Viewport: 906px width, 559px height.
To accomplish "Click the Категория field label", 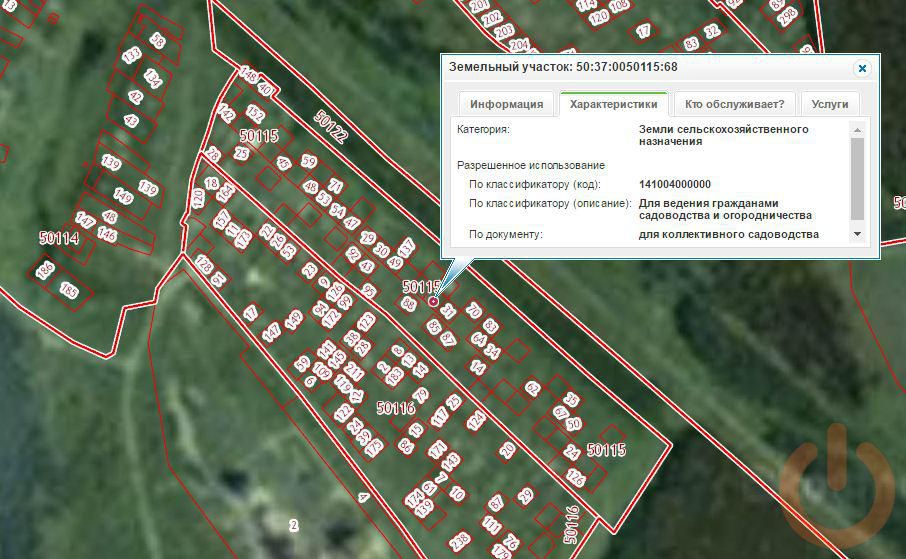I will pos(483,129).
